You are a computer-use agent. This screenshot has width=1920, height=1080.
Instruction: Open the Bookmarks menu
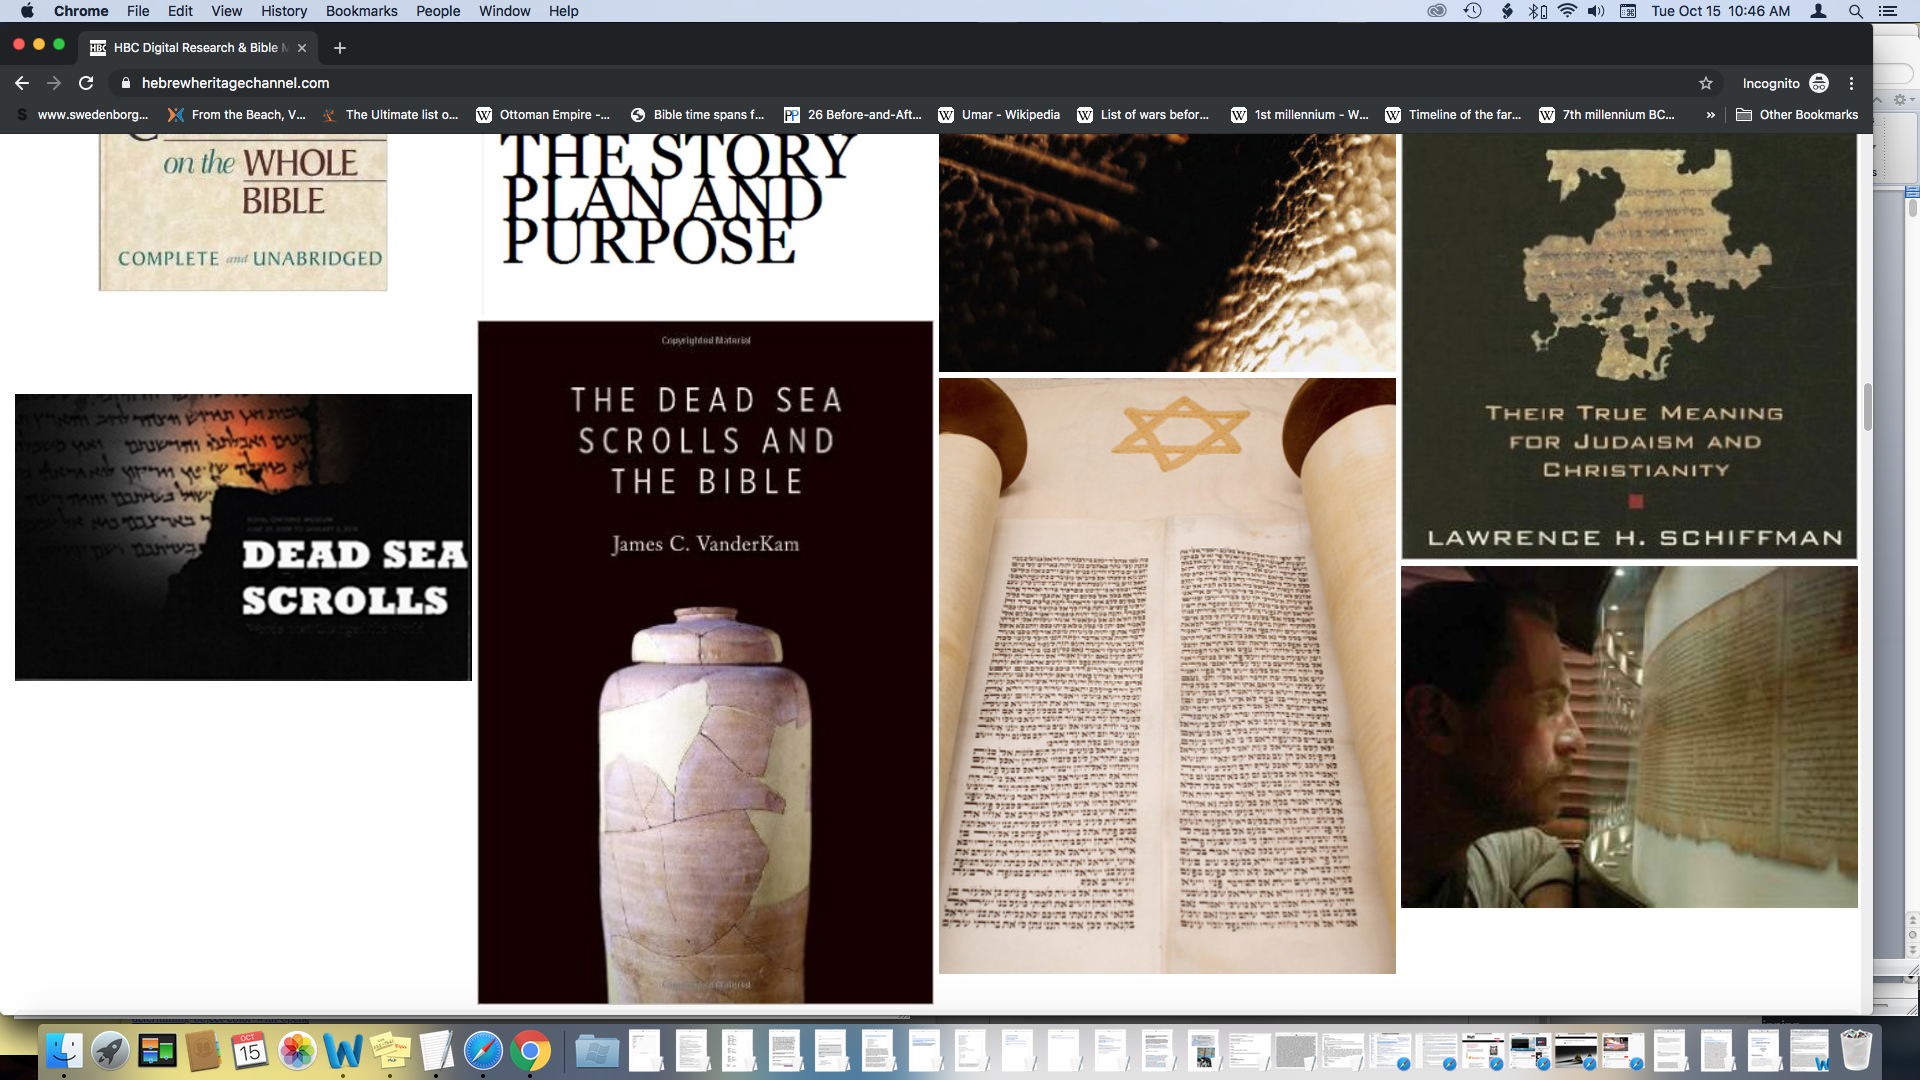click(361, 11)
